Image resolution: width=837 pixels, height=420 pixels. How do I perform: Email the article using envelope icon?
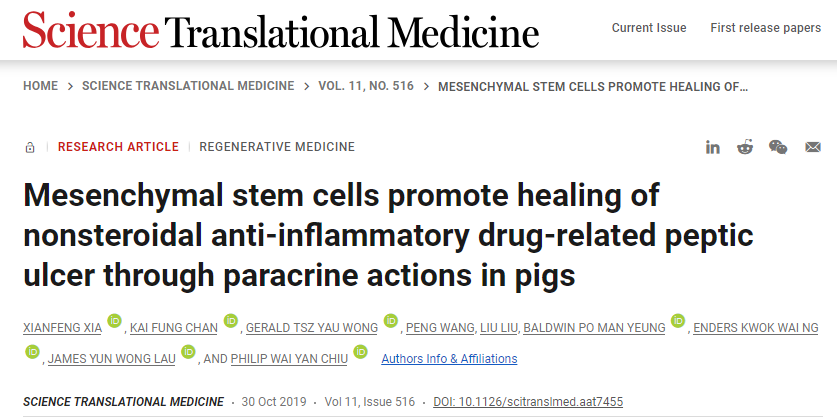813,147
